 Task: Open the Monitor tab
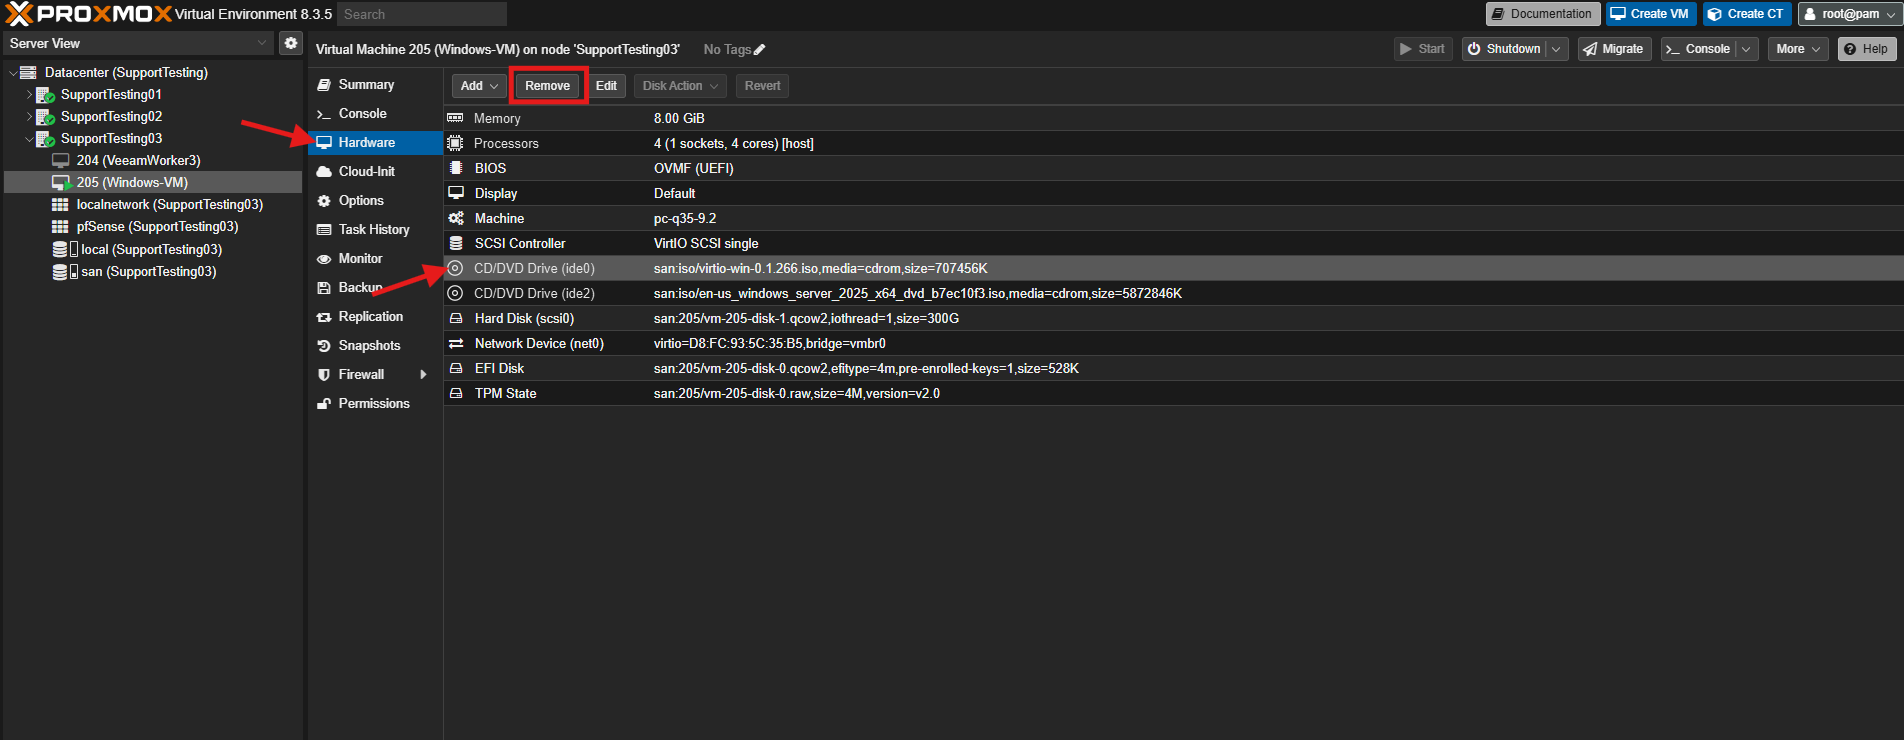(375, 259)
